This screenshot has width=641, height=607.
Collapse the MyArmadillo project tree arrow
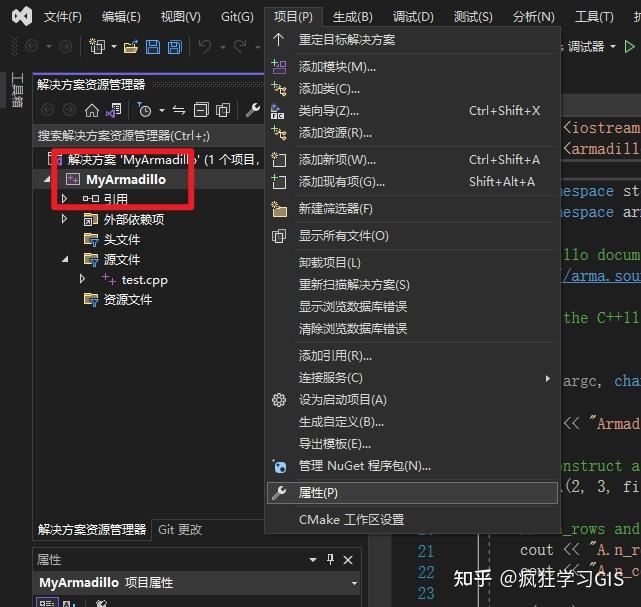point(47,179)
